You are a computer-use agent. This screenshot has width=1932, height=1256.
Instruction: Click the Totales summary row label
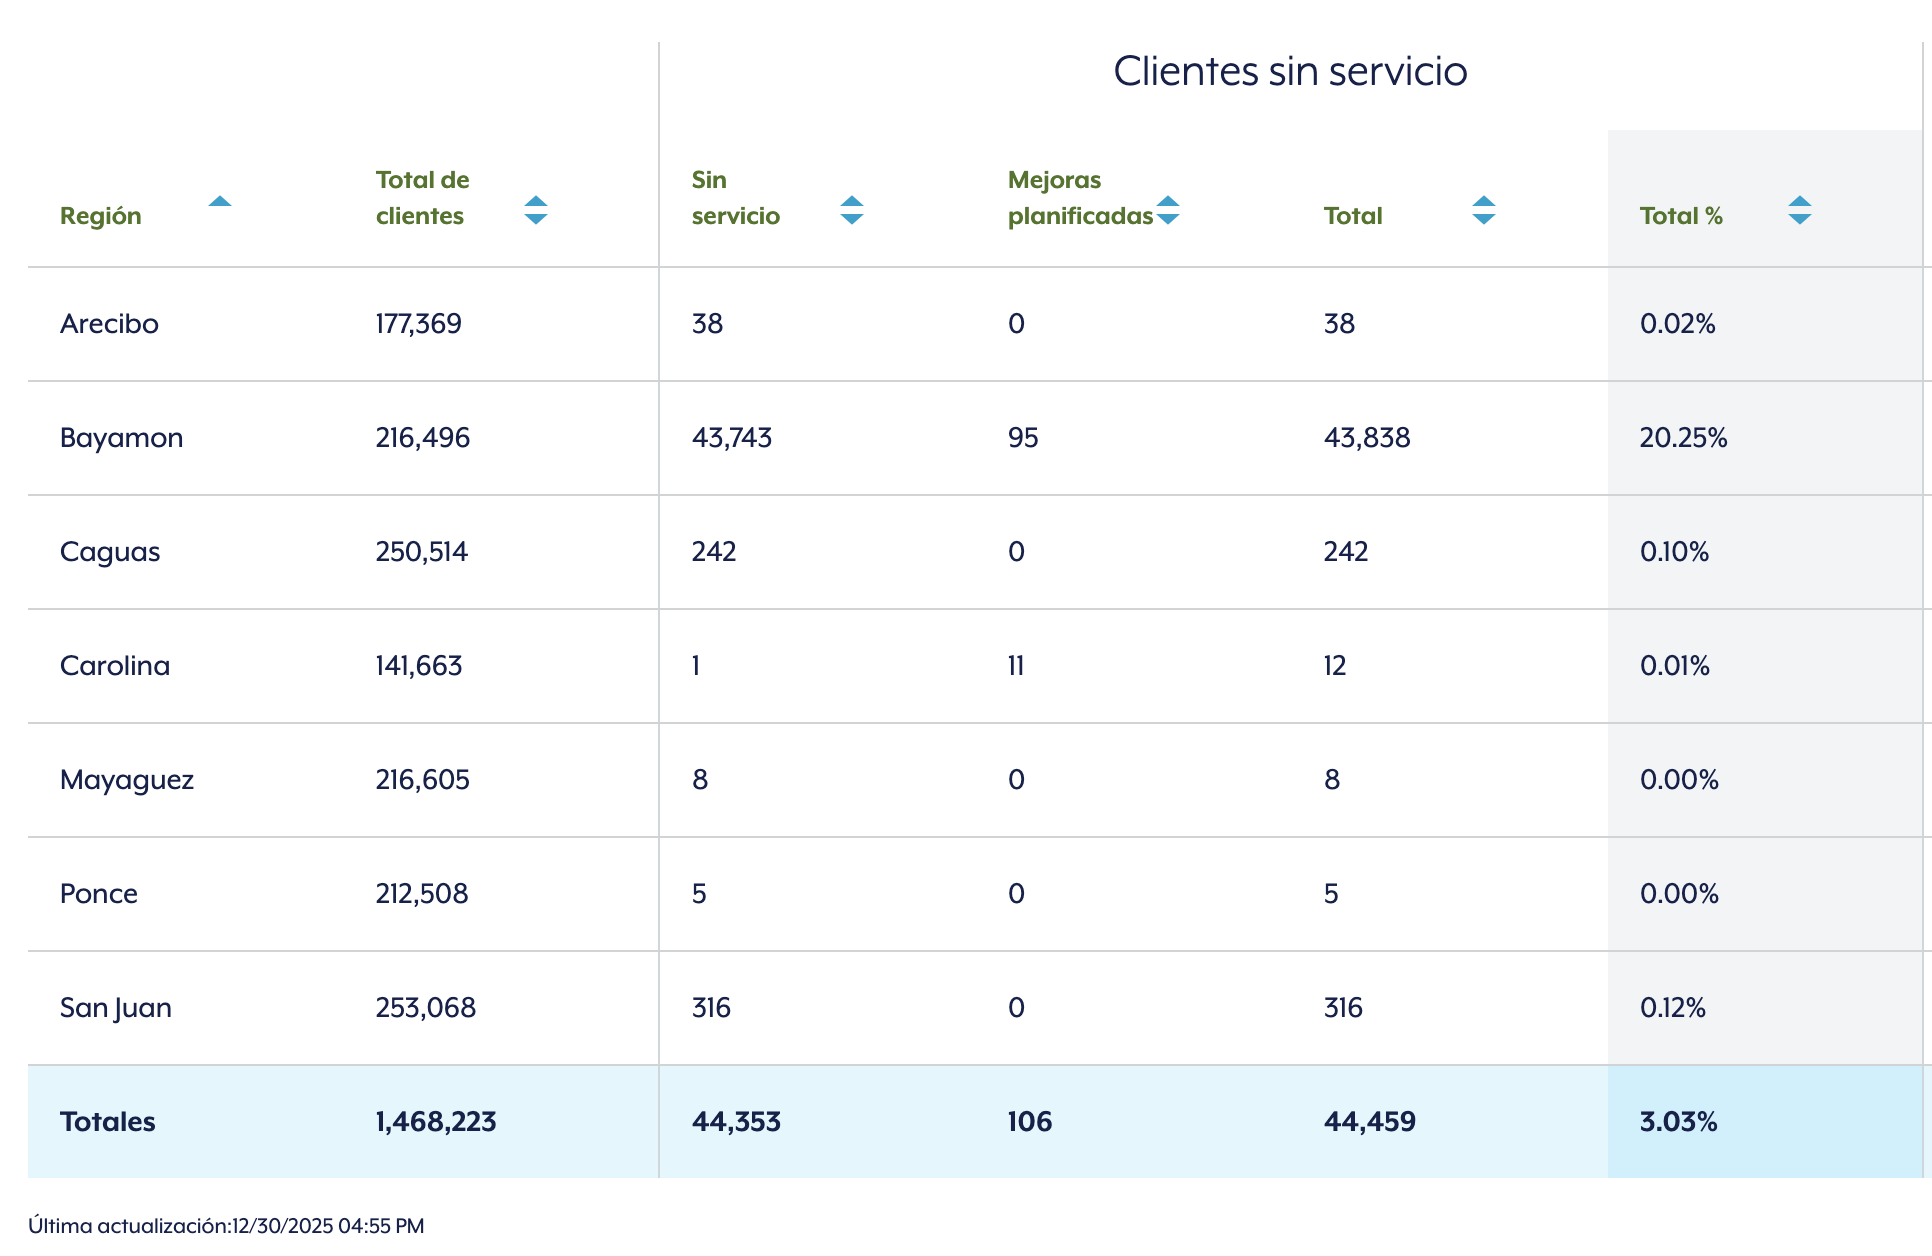coord(108,1122)
